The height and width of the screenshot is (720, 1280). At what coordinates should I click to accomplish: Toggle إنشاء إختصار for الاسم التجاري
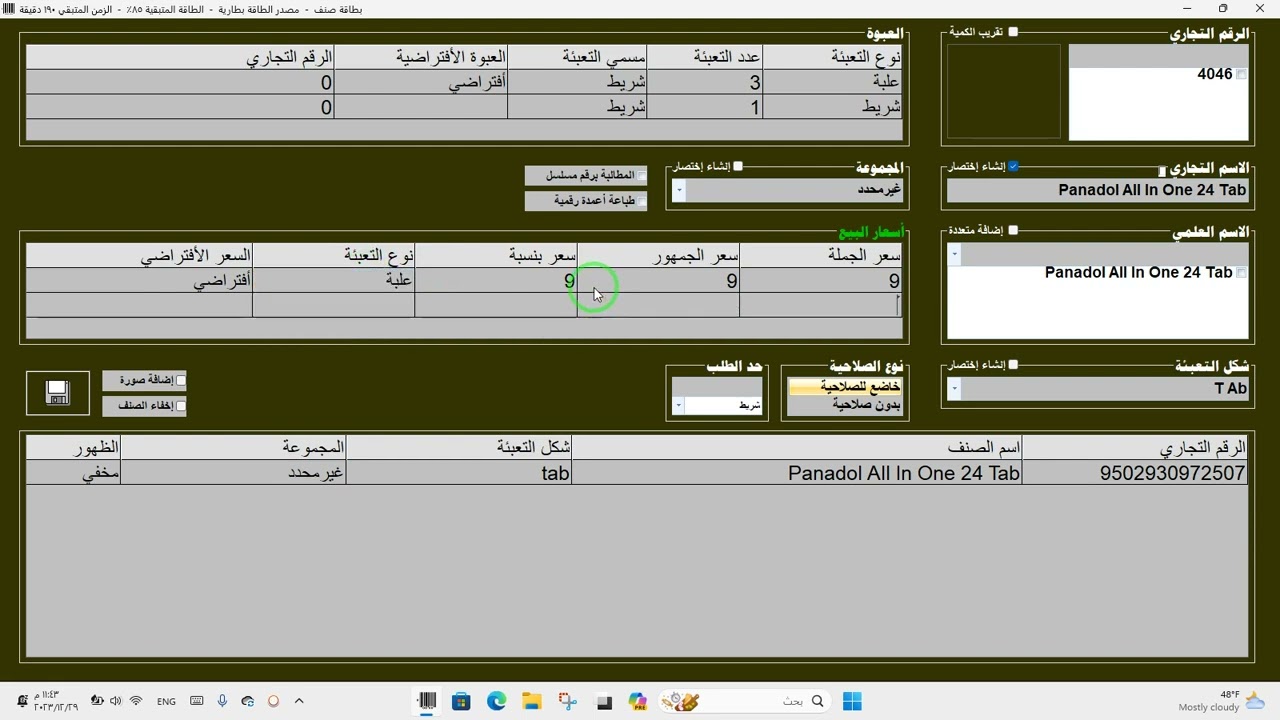pos(1013,166)
